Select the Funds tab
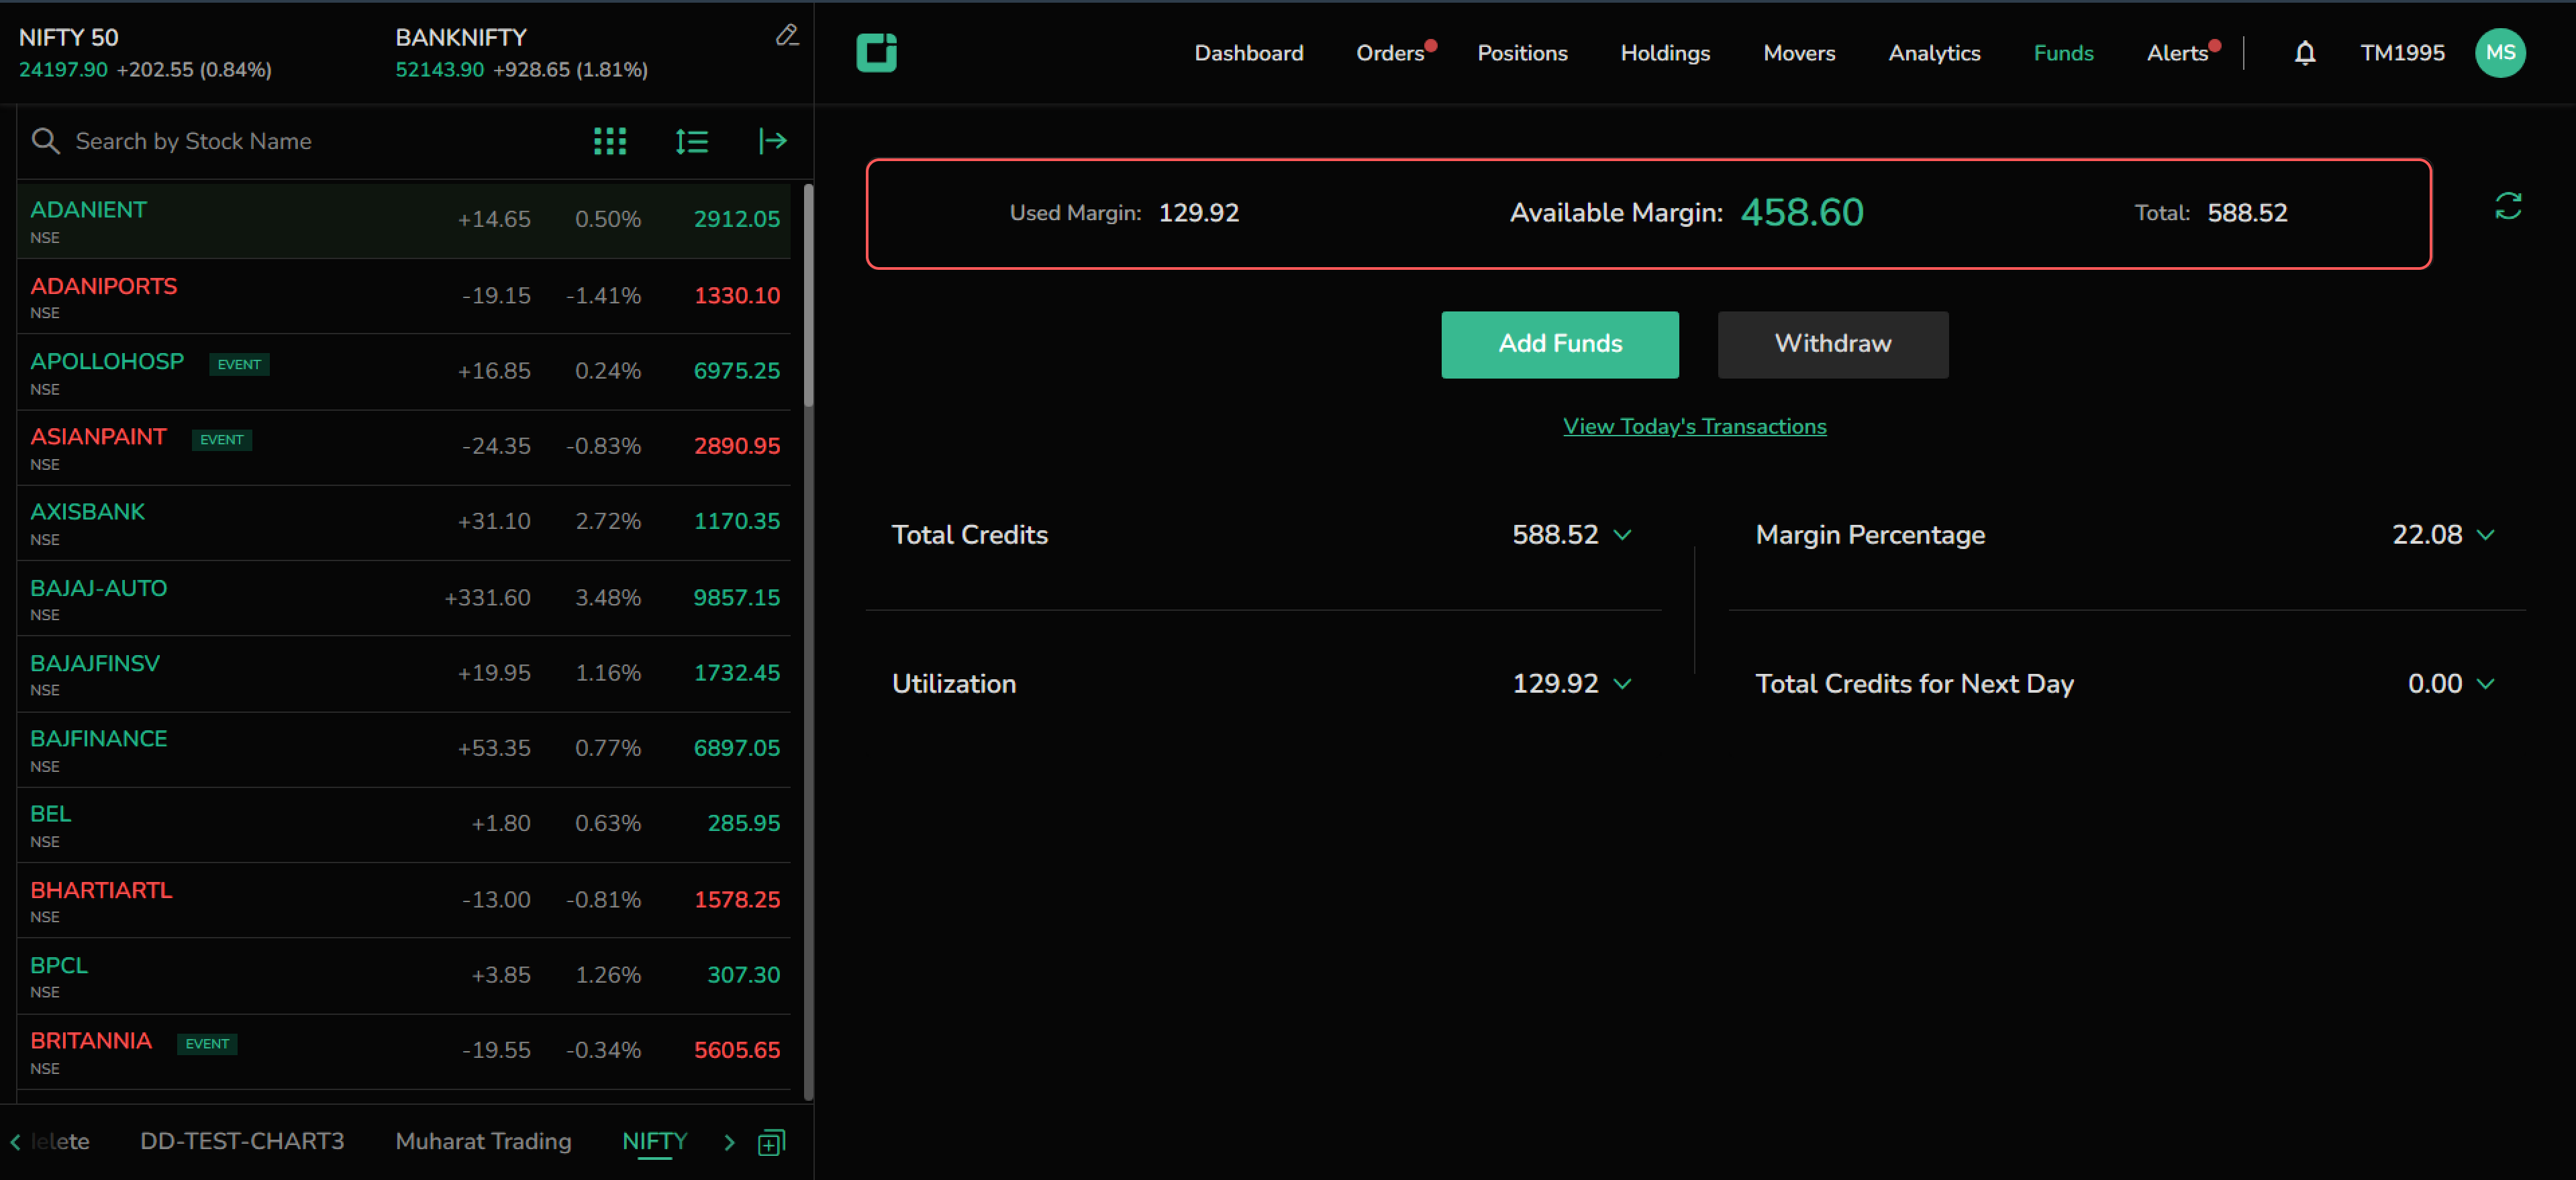 (2063, 53)
